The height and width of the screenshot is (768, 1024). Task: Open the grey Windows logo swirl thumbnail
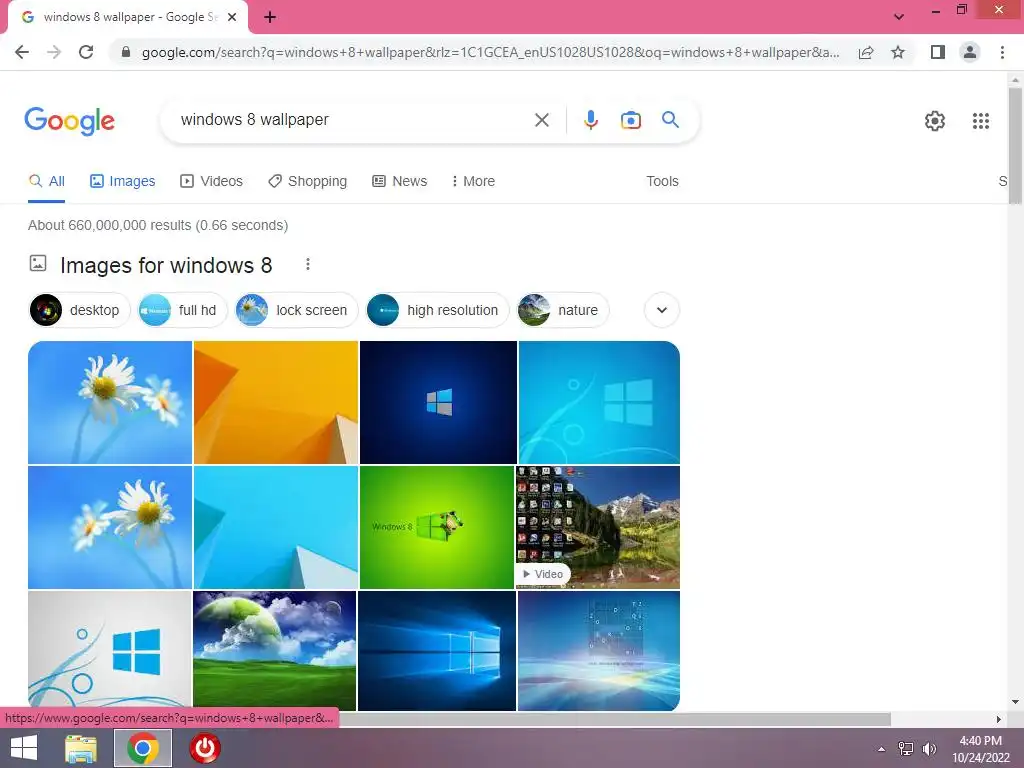(110, 650)
